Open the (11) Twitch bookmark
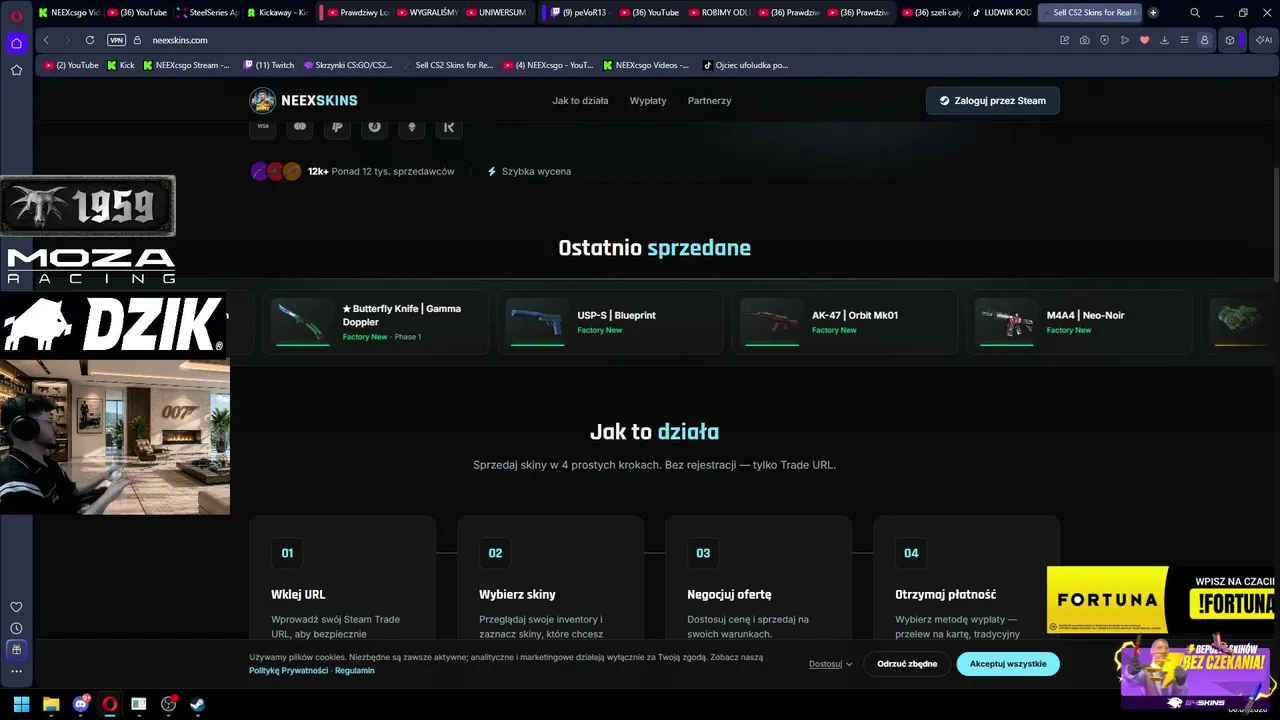This screenshot has height=720, width=1280. pos(269,65)
